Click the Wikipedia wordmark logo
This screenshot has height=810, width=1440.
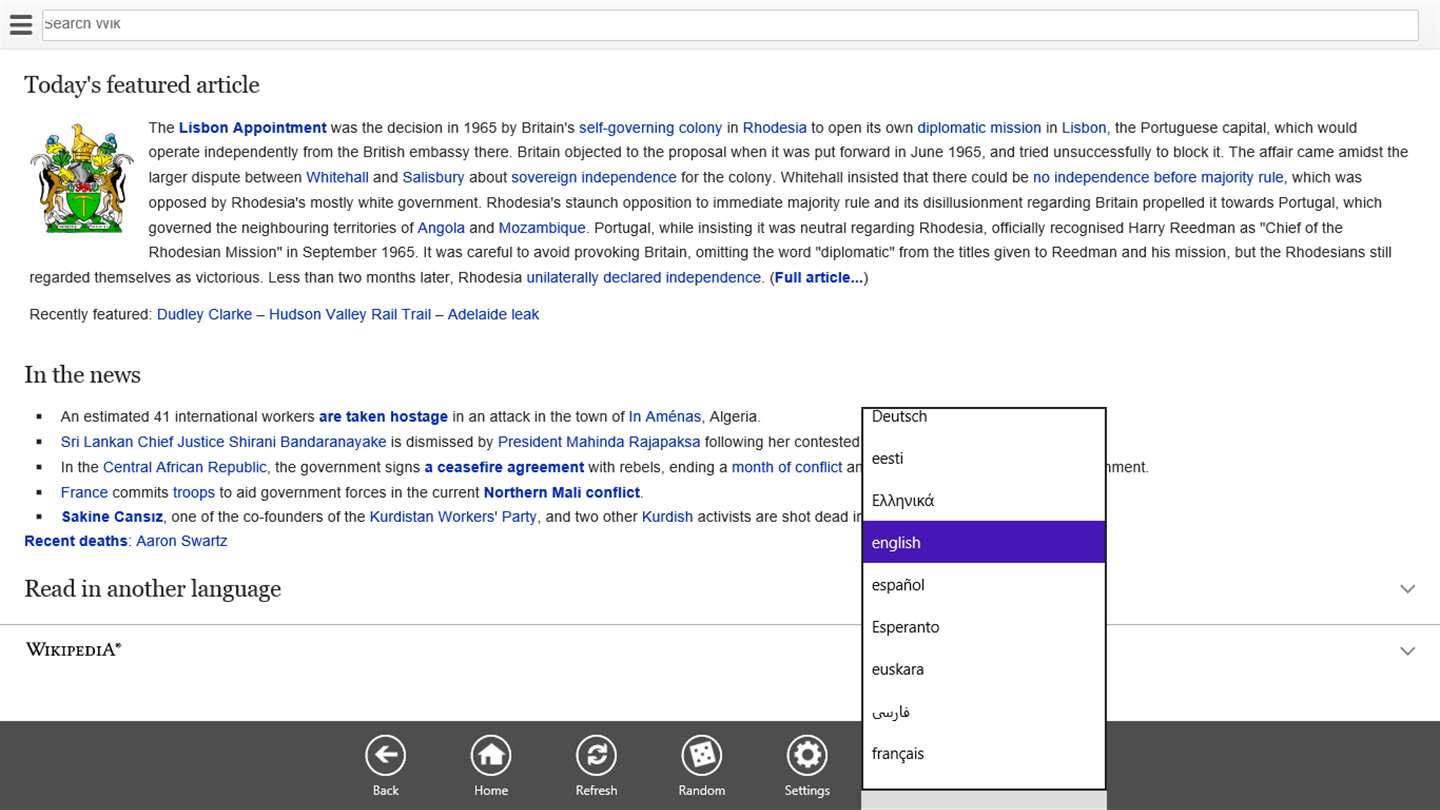point(73,649)
